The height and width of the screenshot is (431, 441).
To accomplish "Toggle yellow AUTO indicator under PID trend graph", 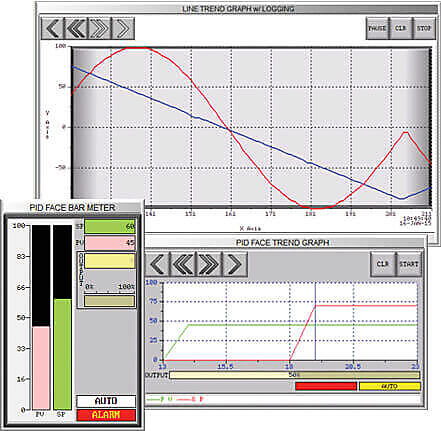I will (x=390, y=386).
